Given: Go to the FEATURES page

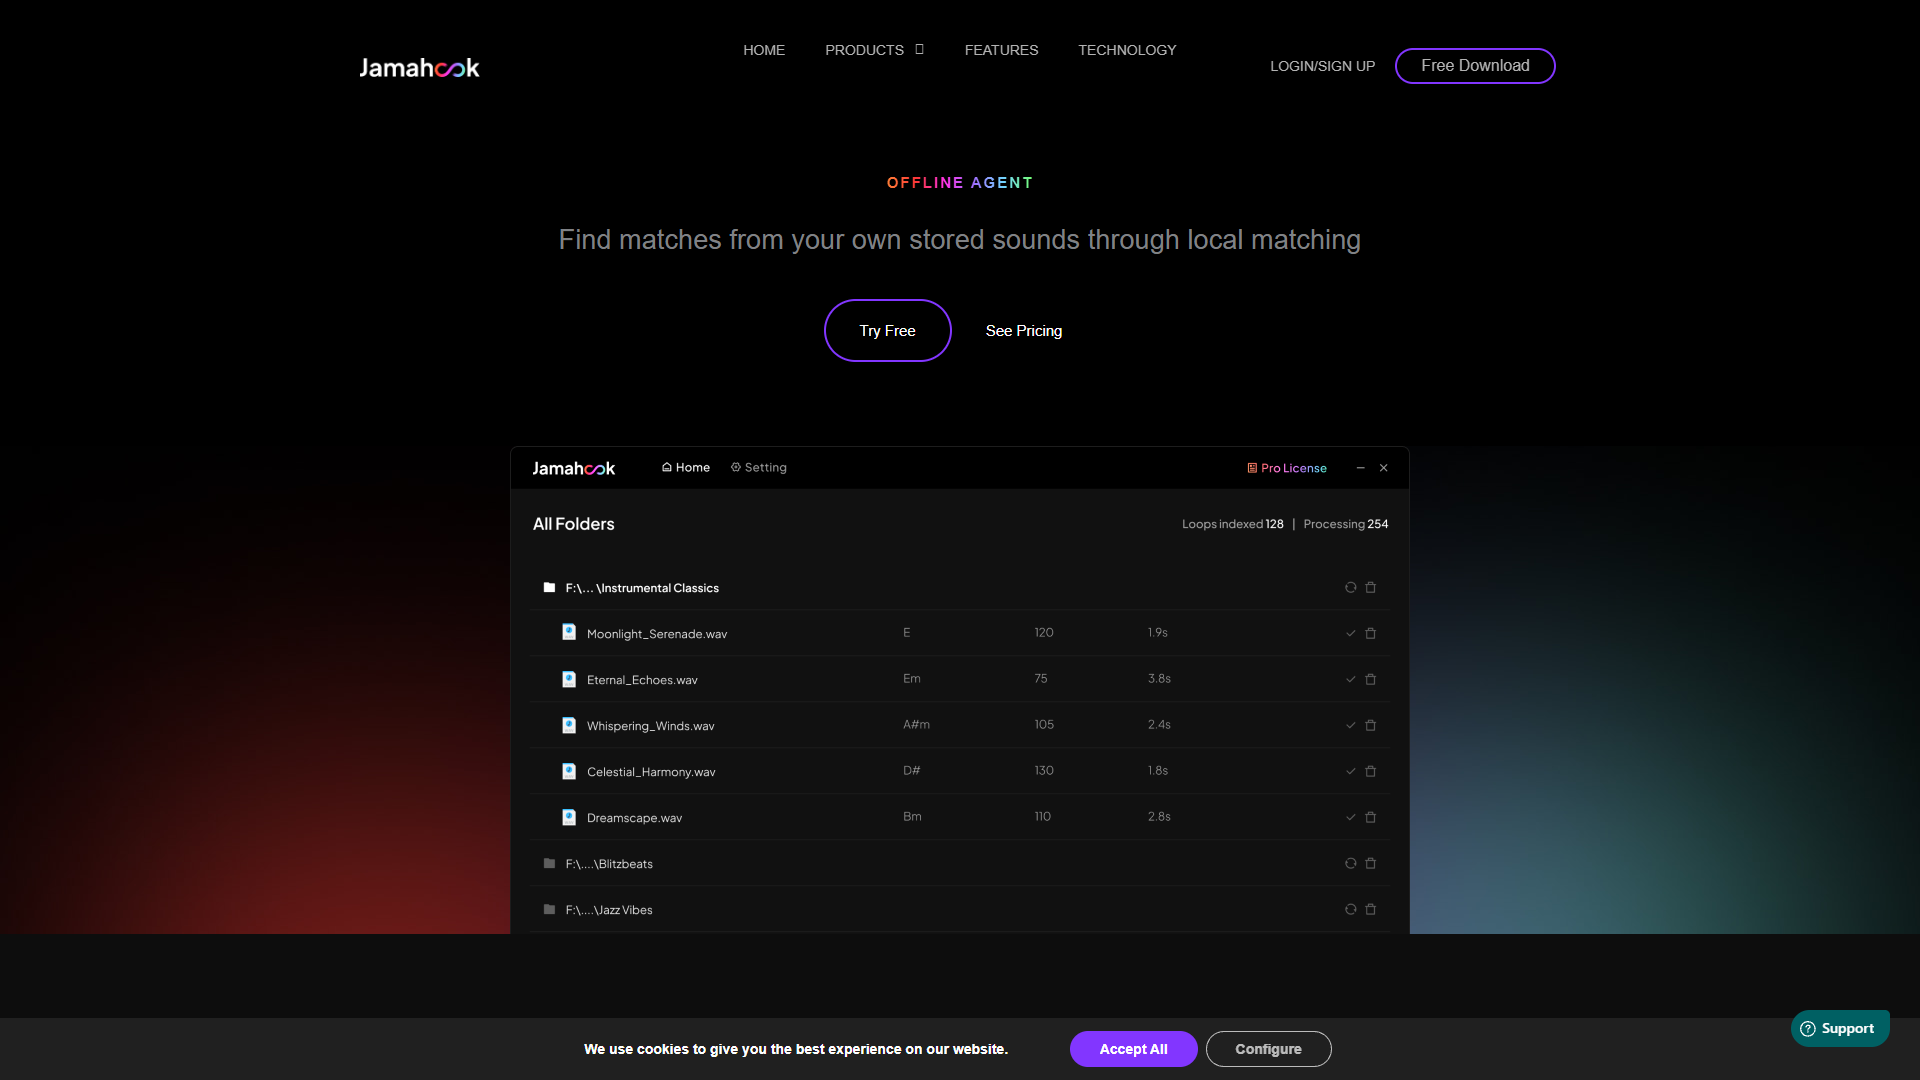Looking at the screenshot, I should point(1001,50).
